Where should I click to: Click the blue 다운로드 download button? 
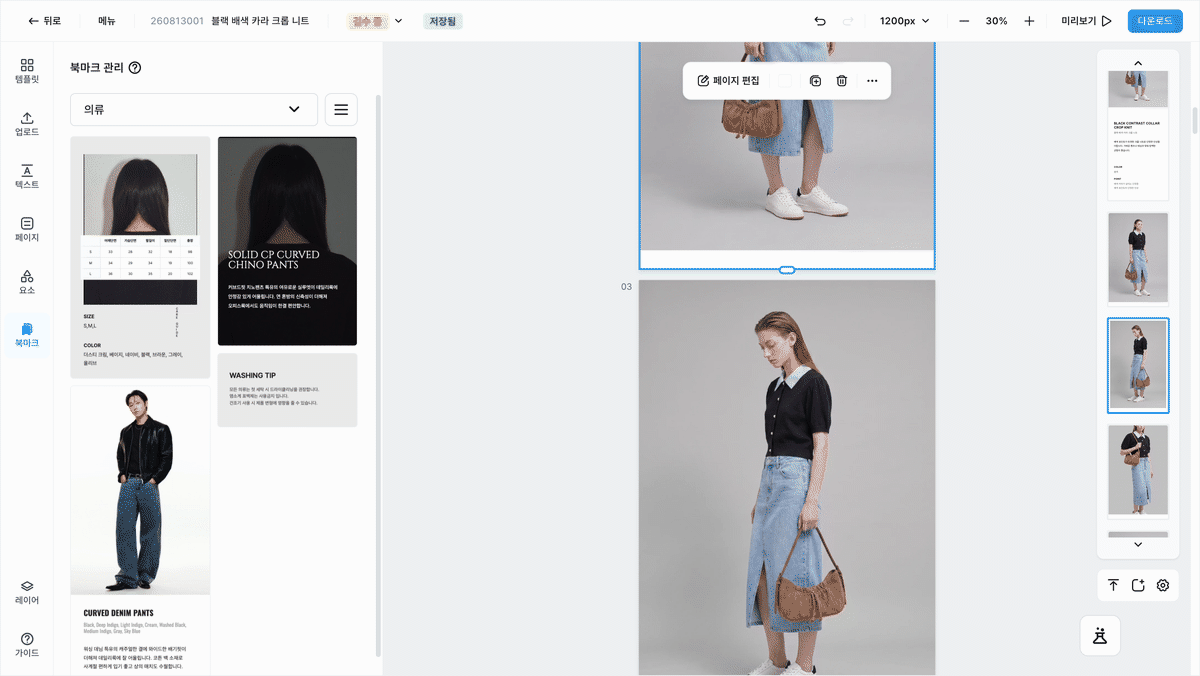1155,21
